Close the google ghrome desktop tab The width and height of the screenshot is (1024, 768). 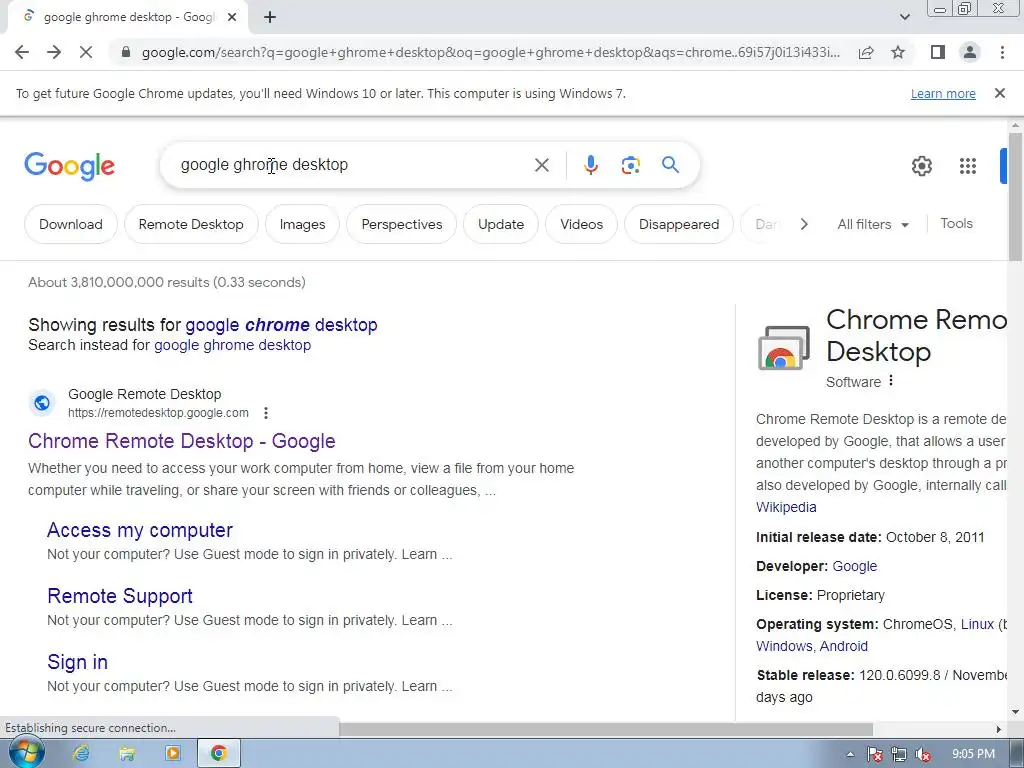click(x=232, y=17)
